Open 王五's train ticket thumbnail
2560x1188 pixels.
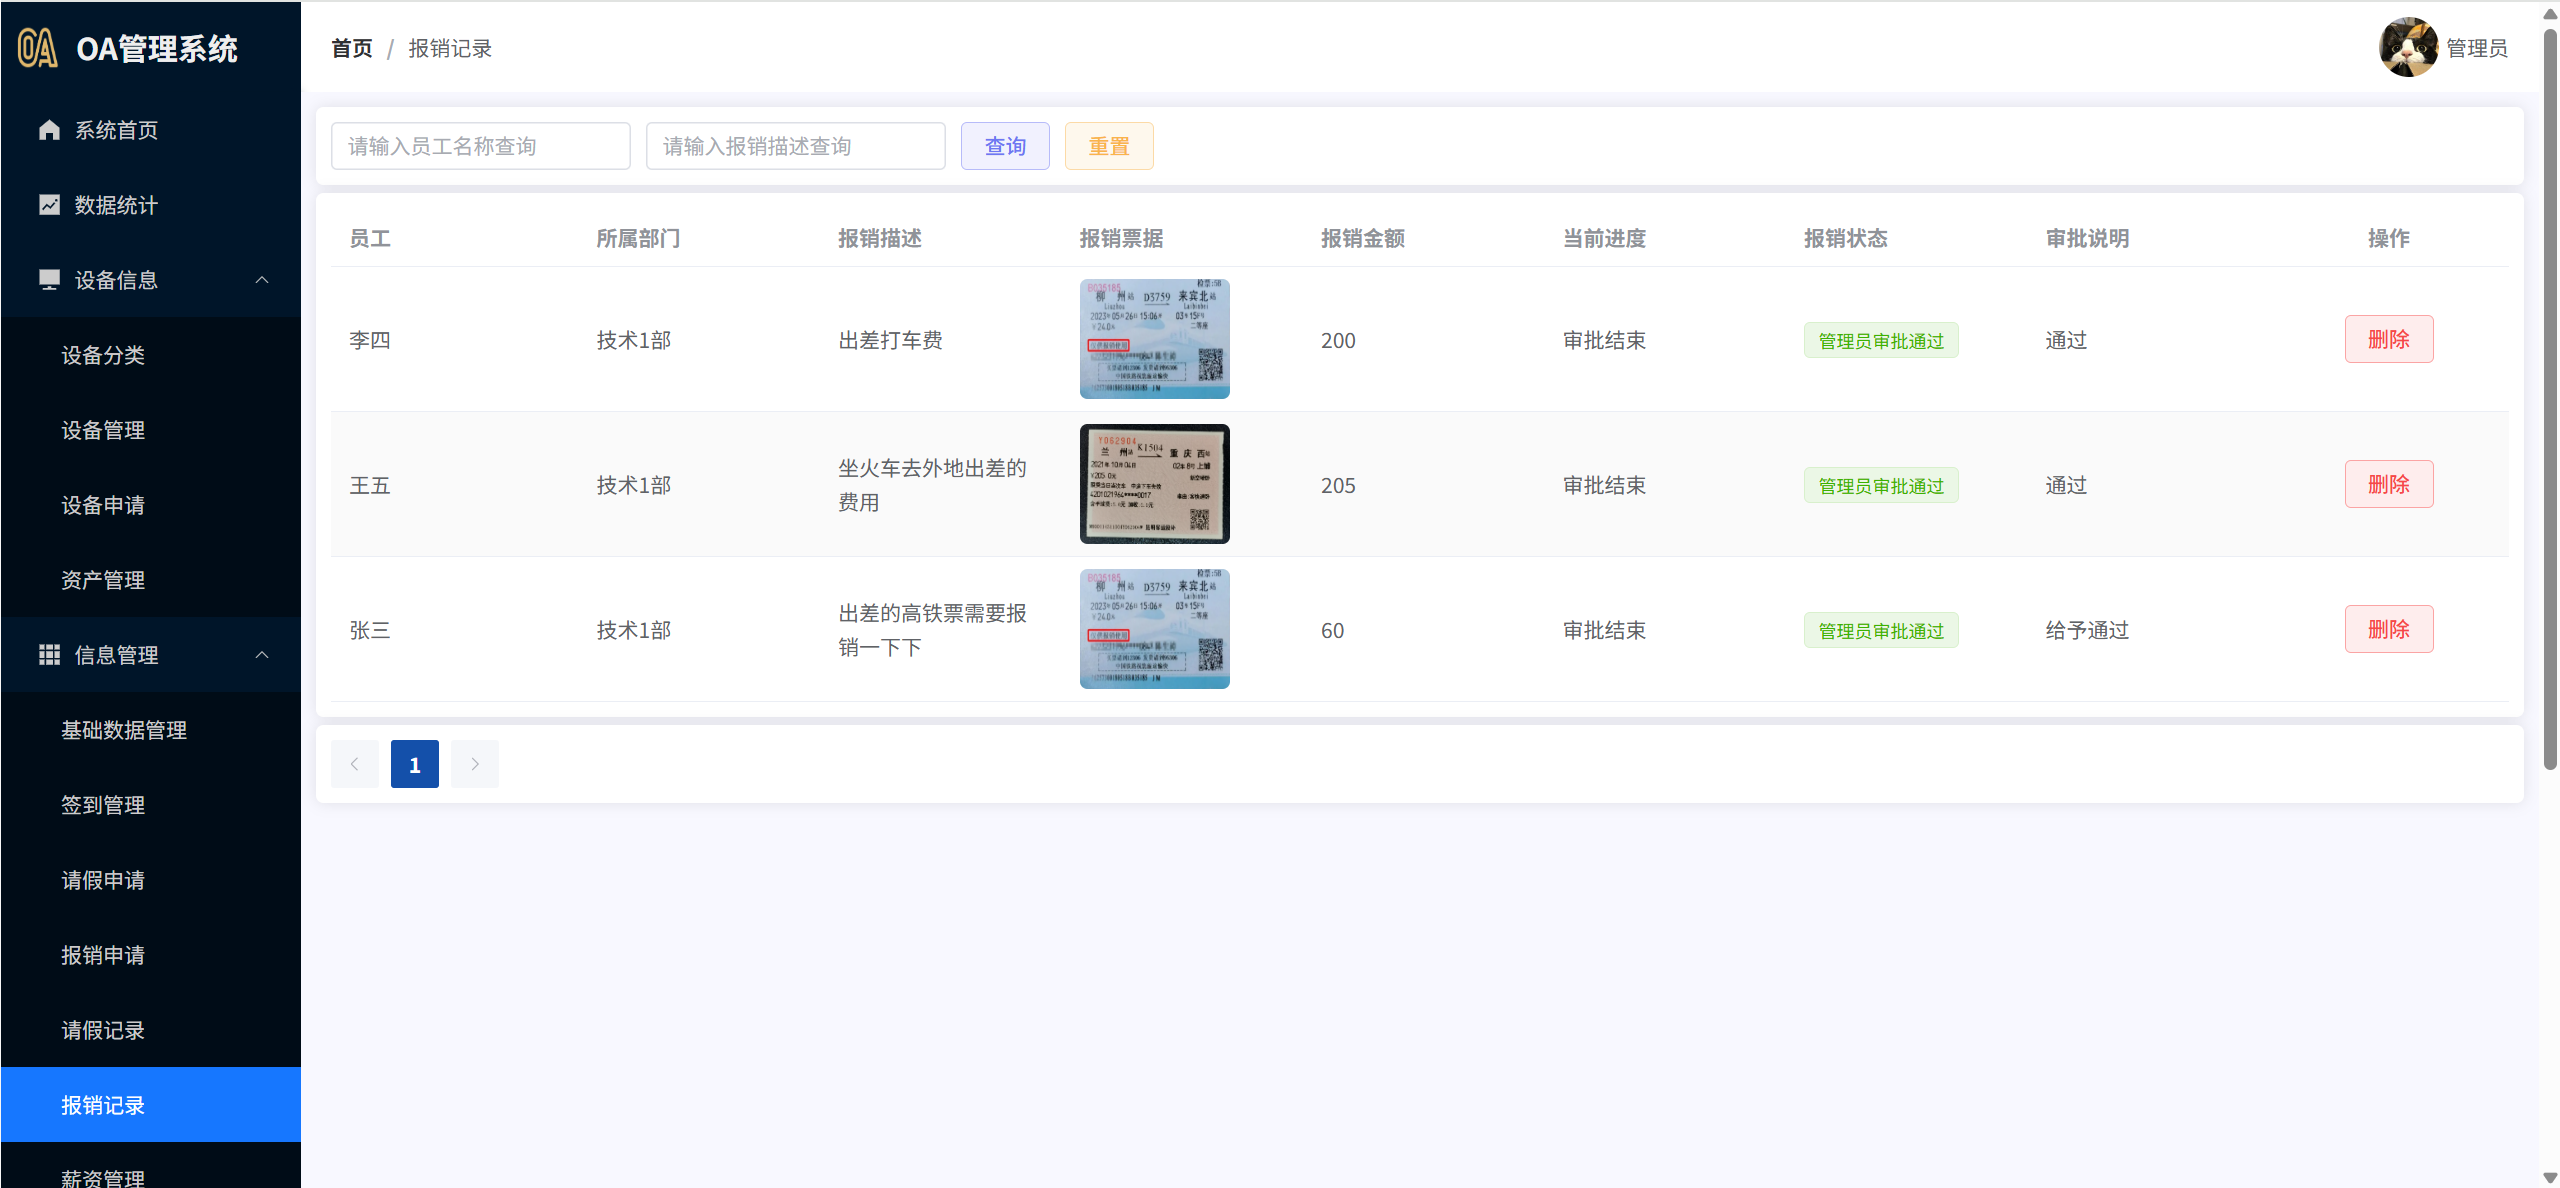[x=1154, y=484]
